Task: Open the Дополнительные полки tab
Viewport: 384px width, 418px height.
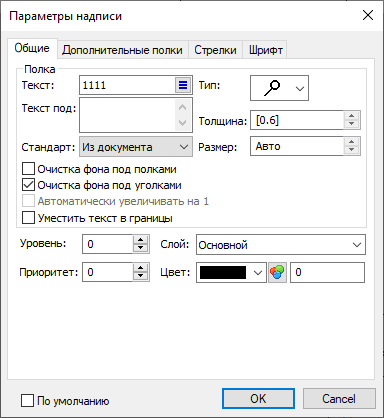Action: click(122, 50)
